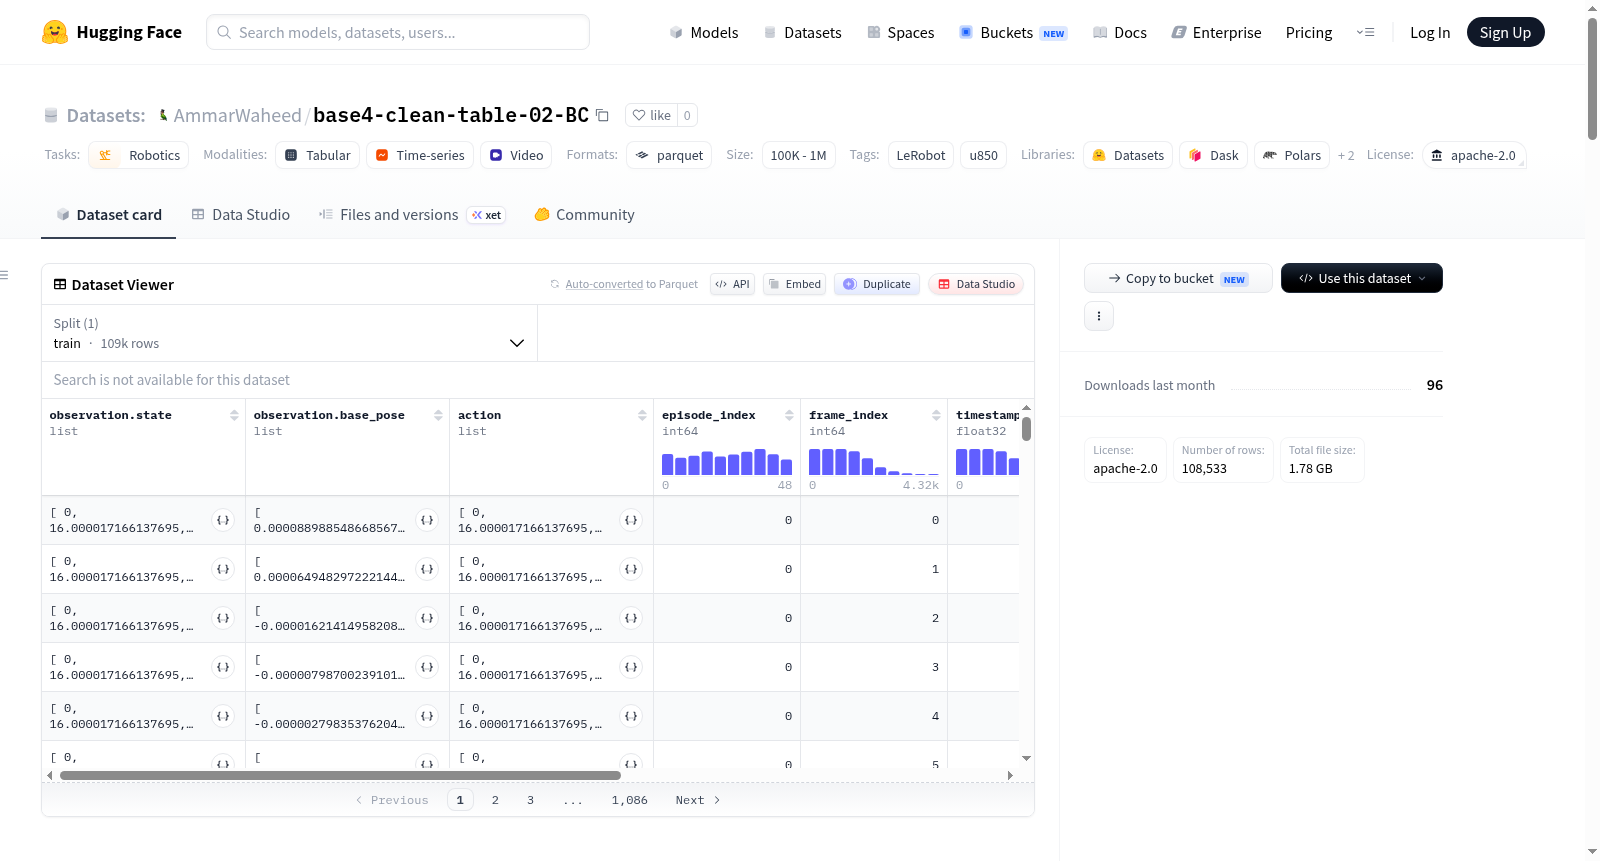Click the table's horizontal scrollbar
This screenshot has width=1600, height=861.
340,775
